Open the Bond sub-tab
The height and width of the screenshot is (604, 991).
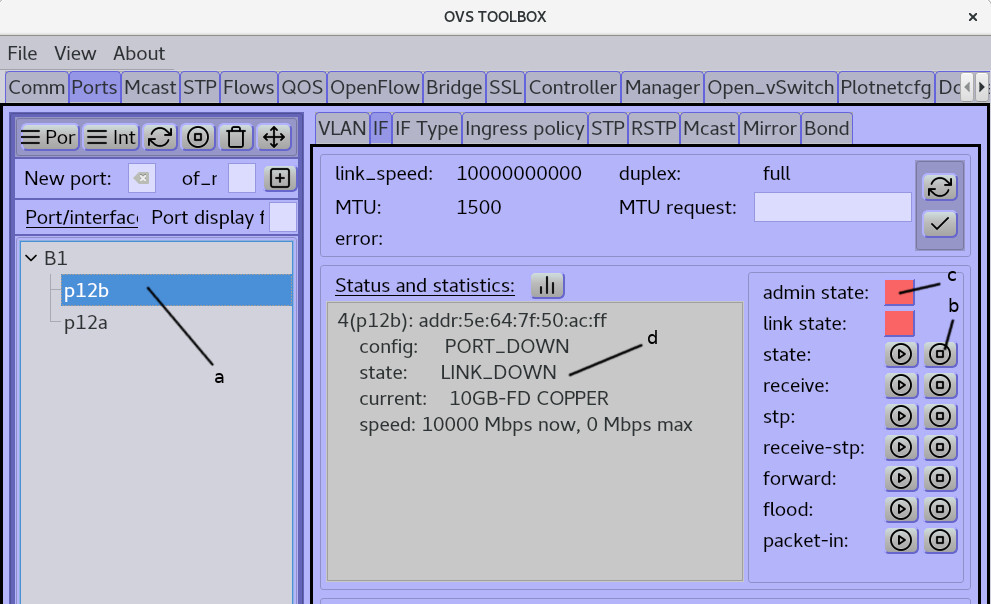pyautogui.click(x=827, y=128)
